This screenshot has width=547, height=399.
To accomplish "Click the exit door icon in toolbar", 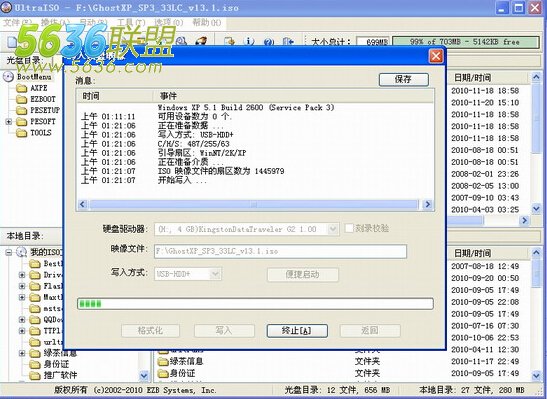I will point(288,42).
